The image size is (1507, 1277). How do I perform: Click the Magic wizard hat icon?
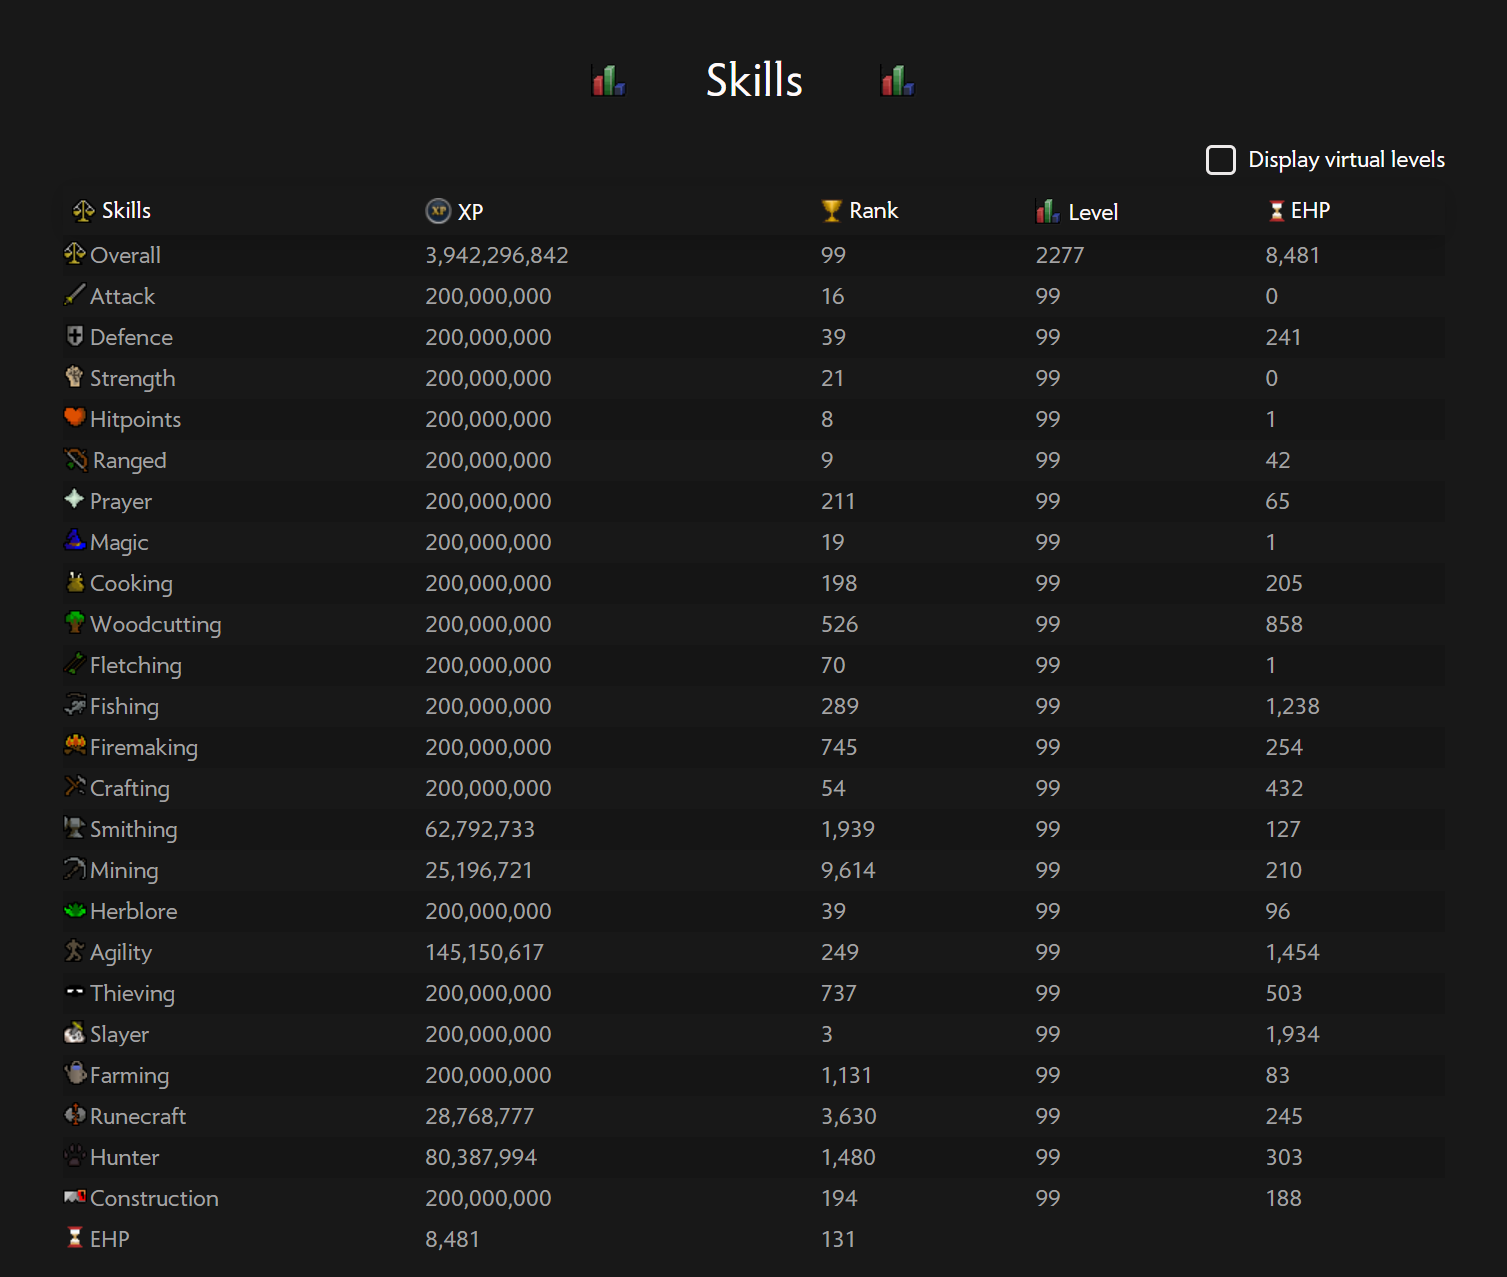tap(75, 541)
